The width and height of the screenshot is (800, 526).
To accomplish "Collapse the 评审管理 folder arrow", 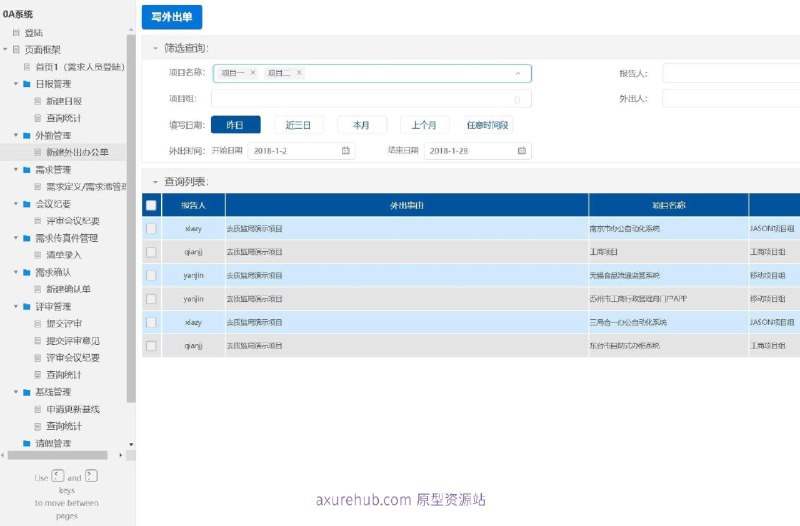I will [x=16, y=306].
